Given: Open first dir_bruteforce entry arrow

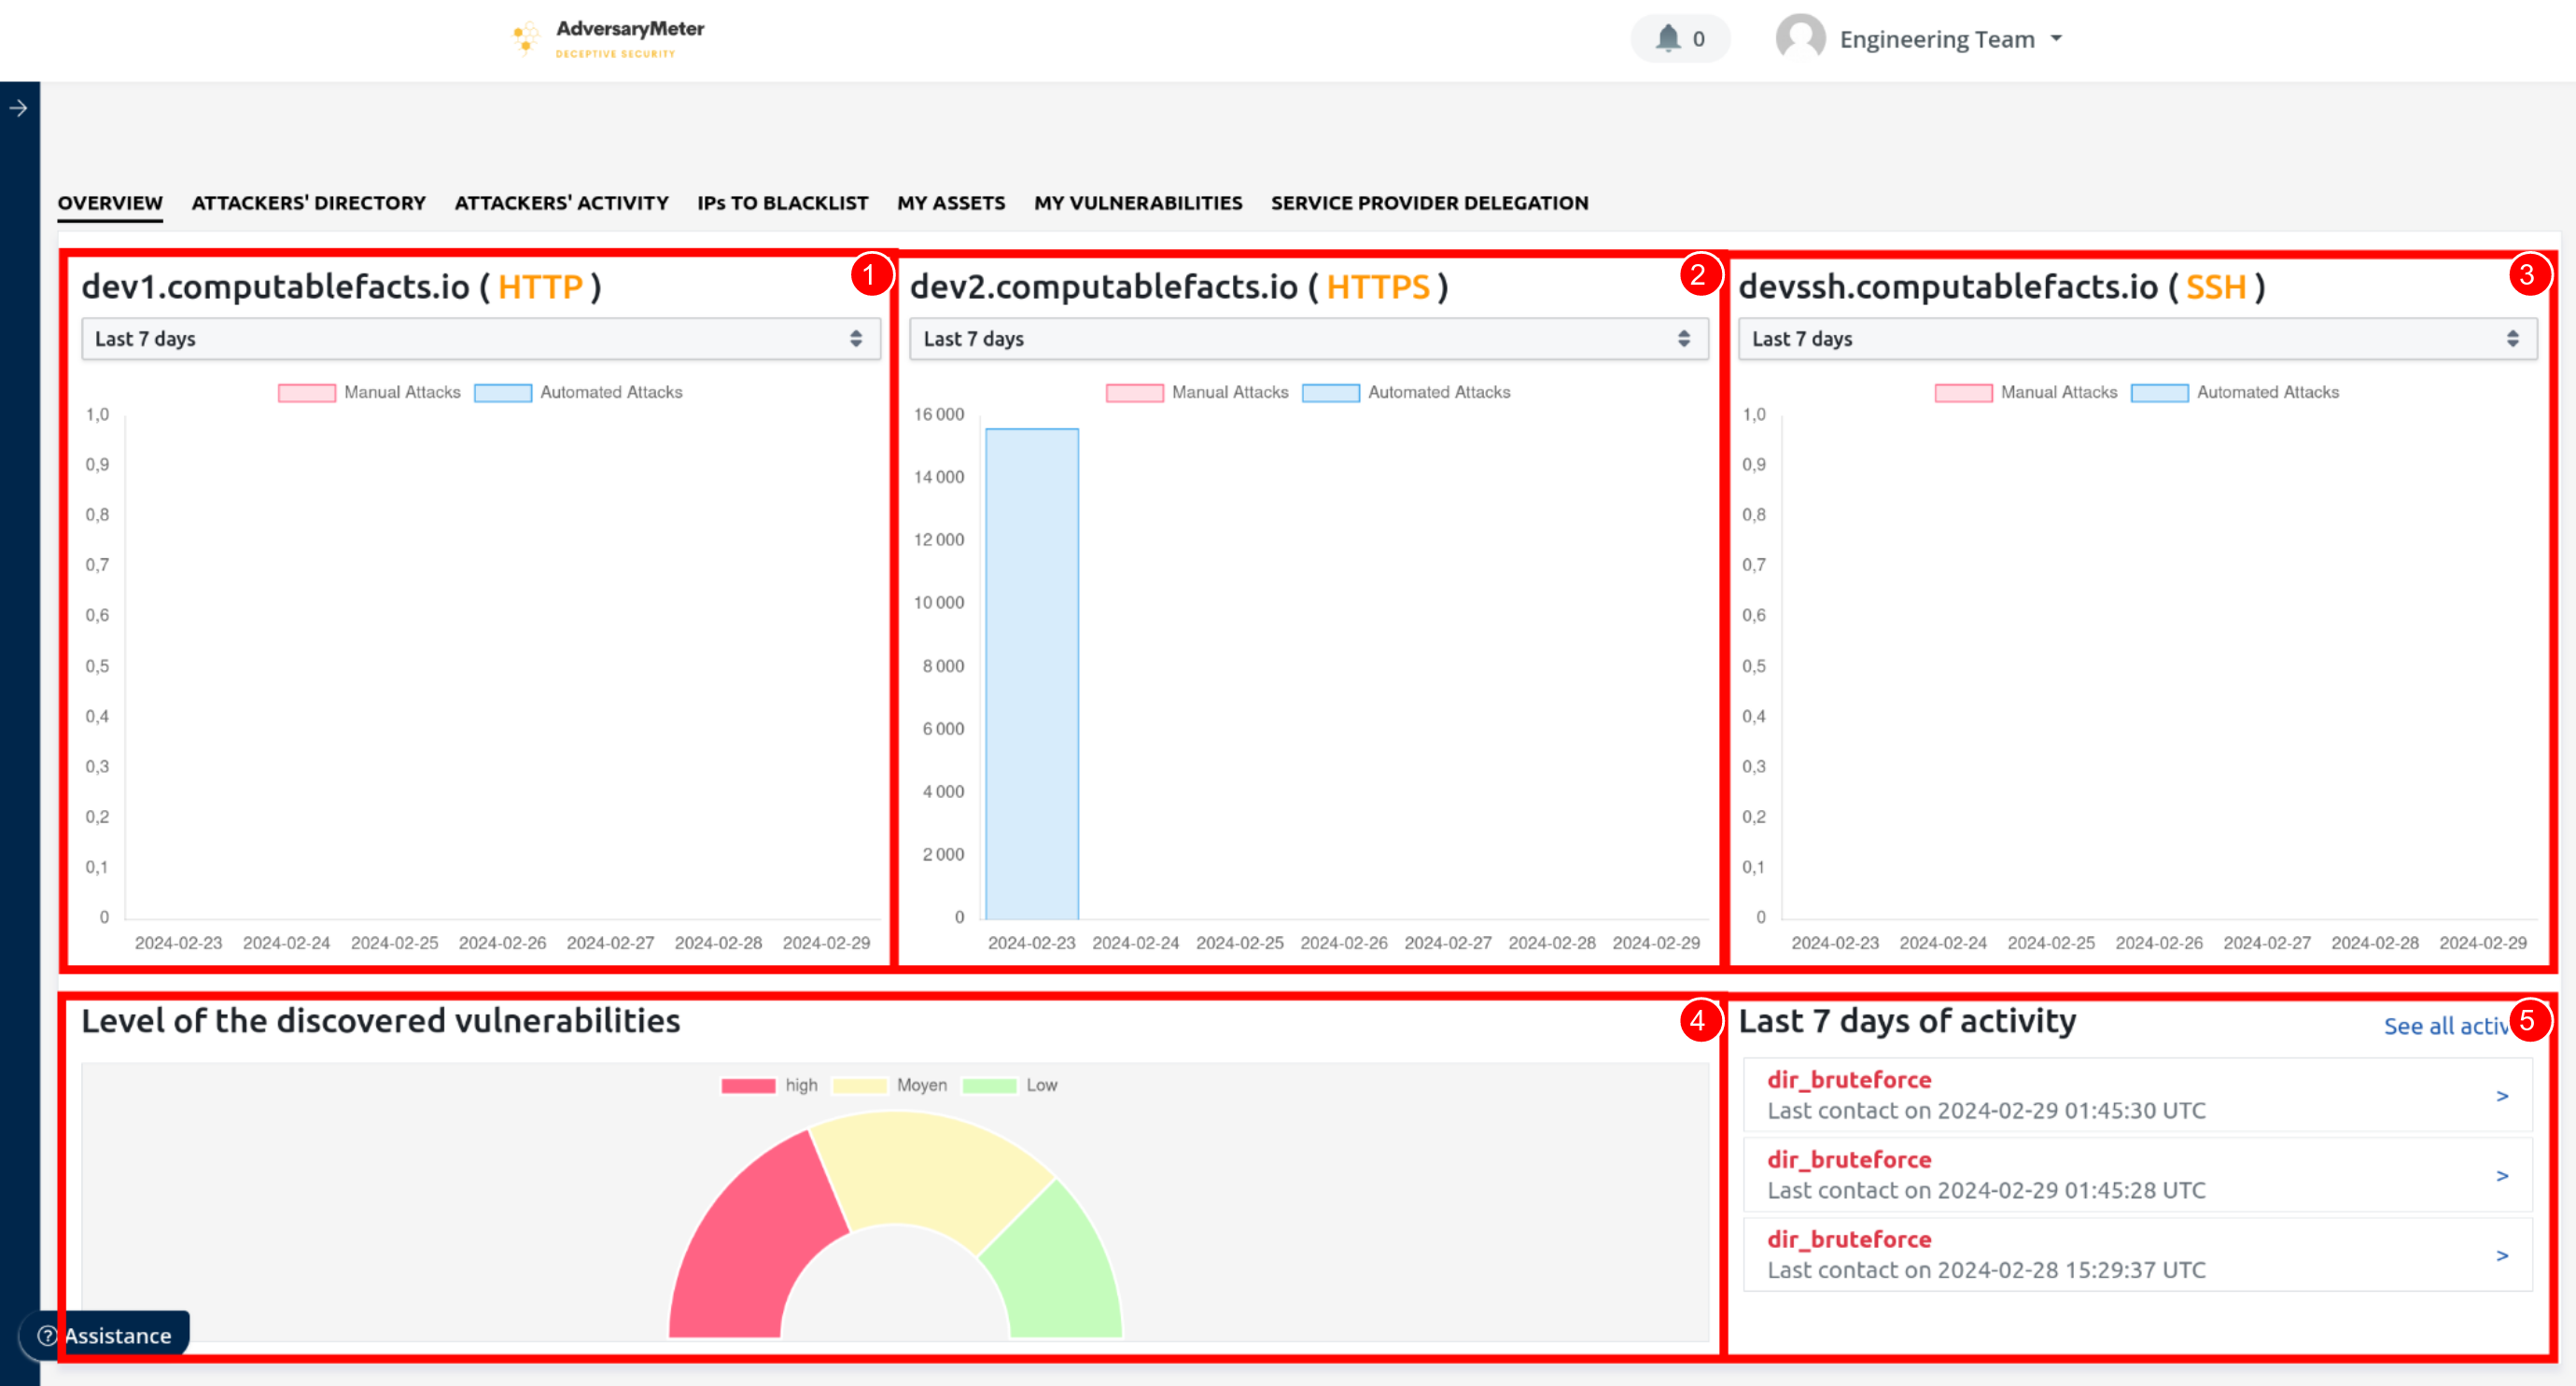Looking at the screenshot, I should tap(2501, 1096).
